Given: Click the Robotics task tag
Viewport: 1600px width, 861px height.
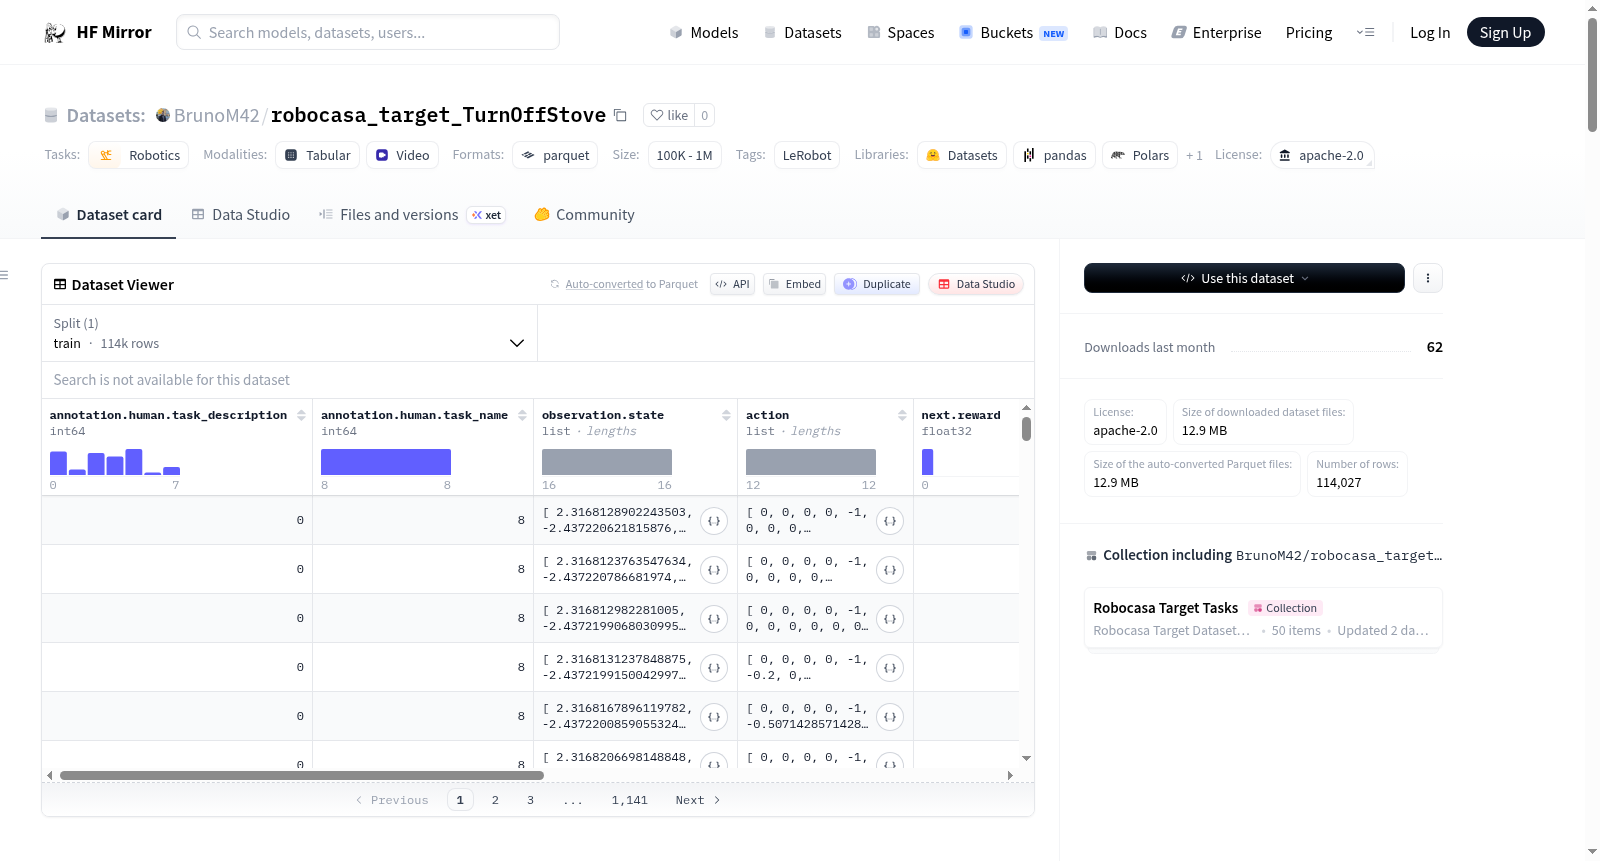Looking at the screenshot, I should [x=139, y=155].
